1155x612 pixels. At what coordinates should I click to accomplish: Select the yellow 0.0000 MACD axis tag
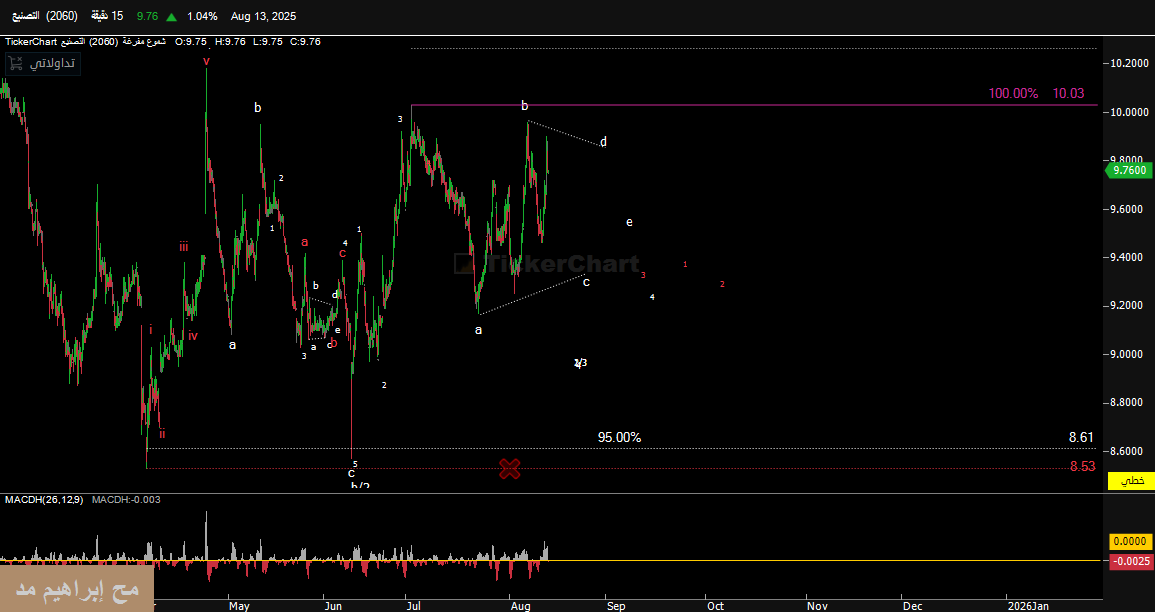click(x=1131, y=542)
